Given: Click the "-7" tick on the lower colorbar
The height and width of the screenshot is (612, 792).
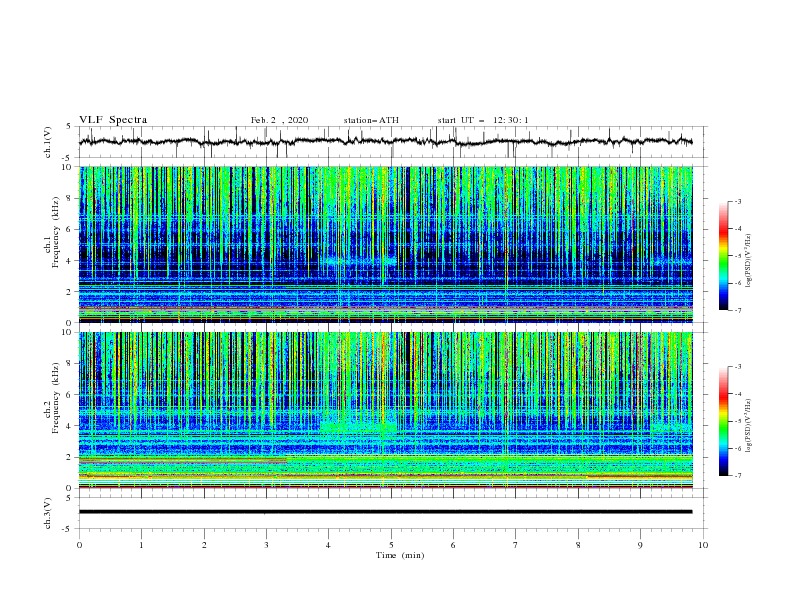Looking at the screenshot, I should [738, 476].
